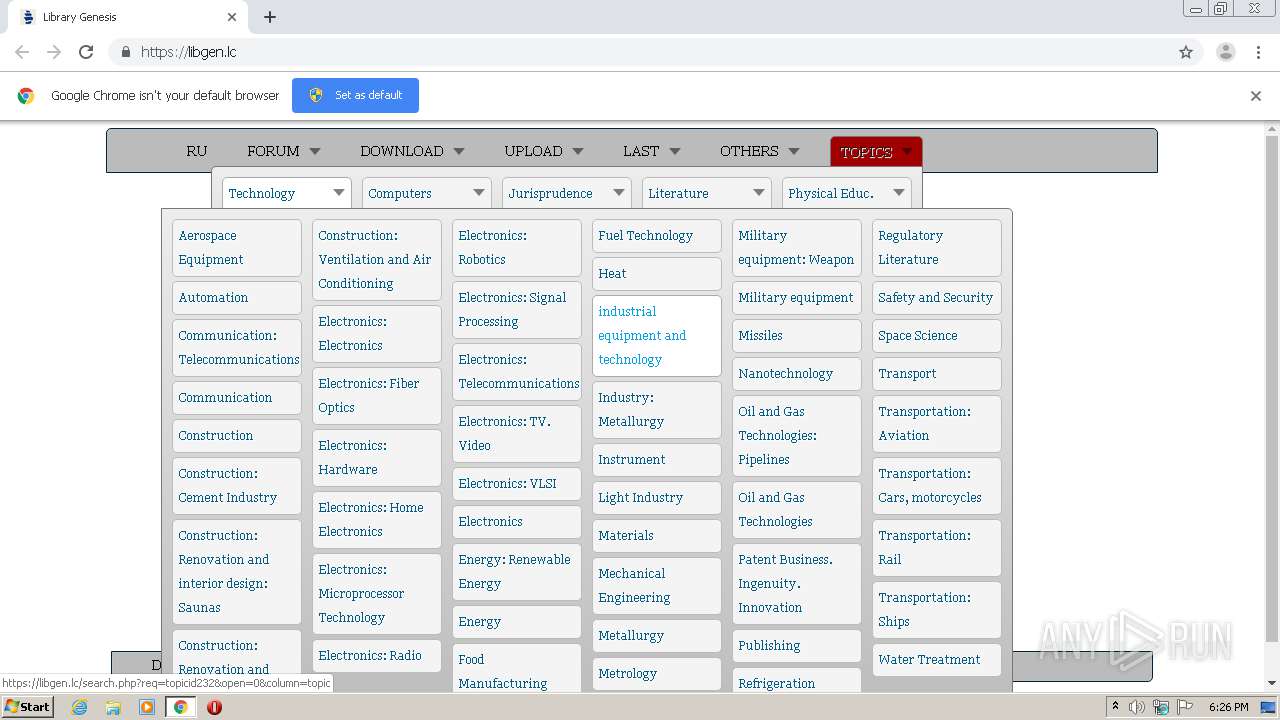Select Construction: Ventilation and Air Conditioning
The width and height of the screenshot is (1280, 720).
(x=377, y=260)
